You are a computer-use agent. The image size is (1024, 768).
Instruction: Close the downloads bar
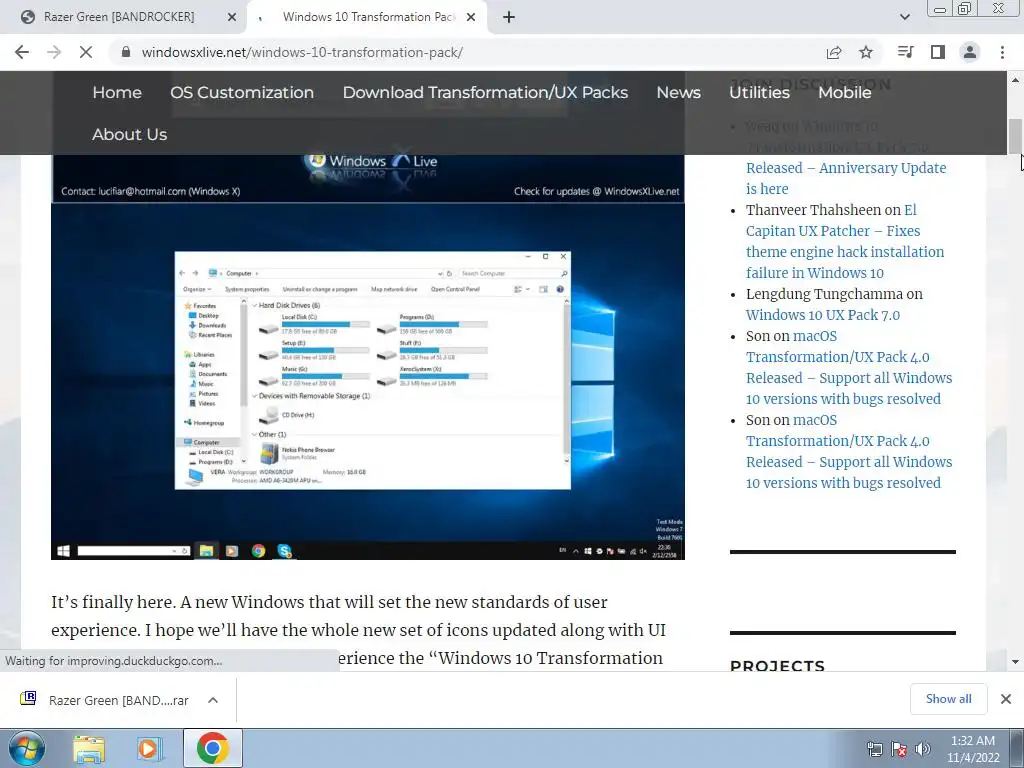(x=1006, y=699)
